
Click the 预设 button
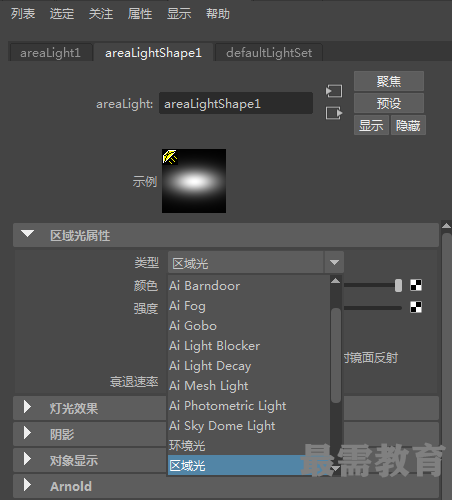(x=389, y=103)
